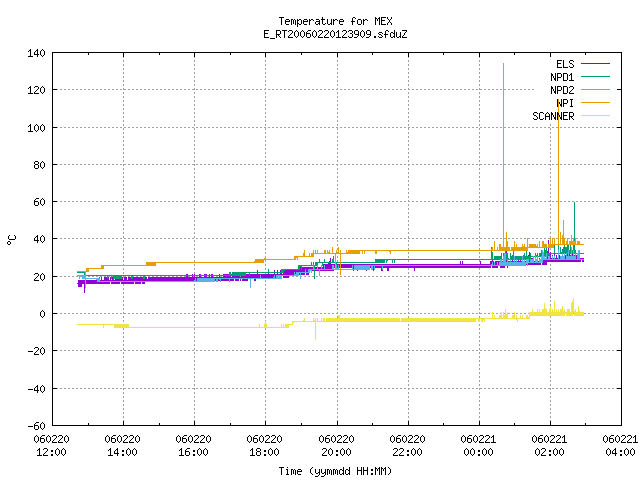
Task: Click the y-axis value -60
Action: (37, 426)
